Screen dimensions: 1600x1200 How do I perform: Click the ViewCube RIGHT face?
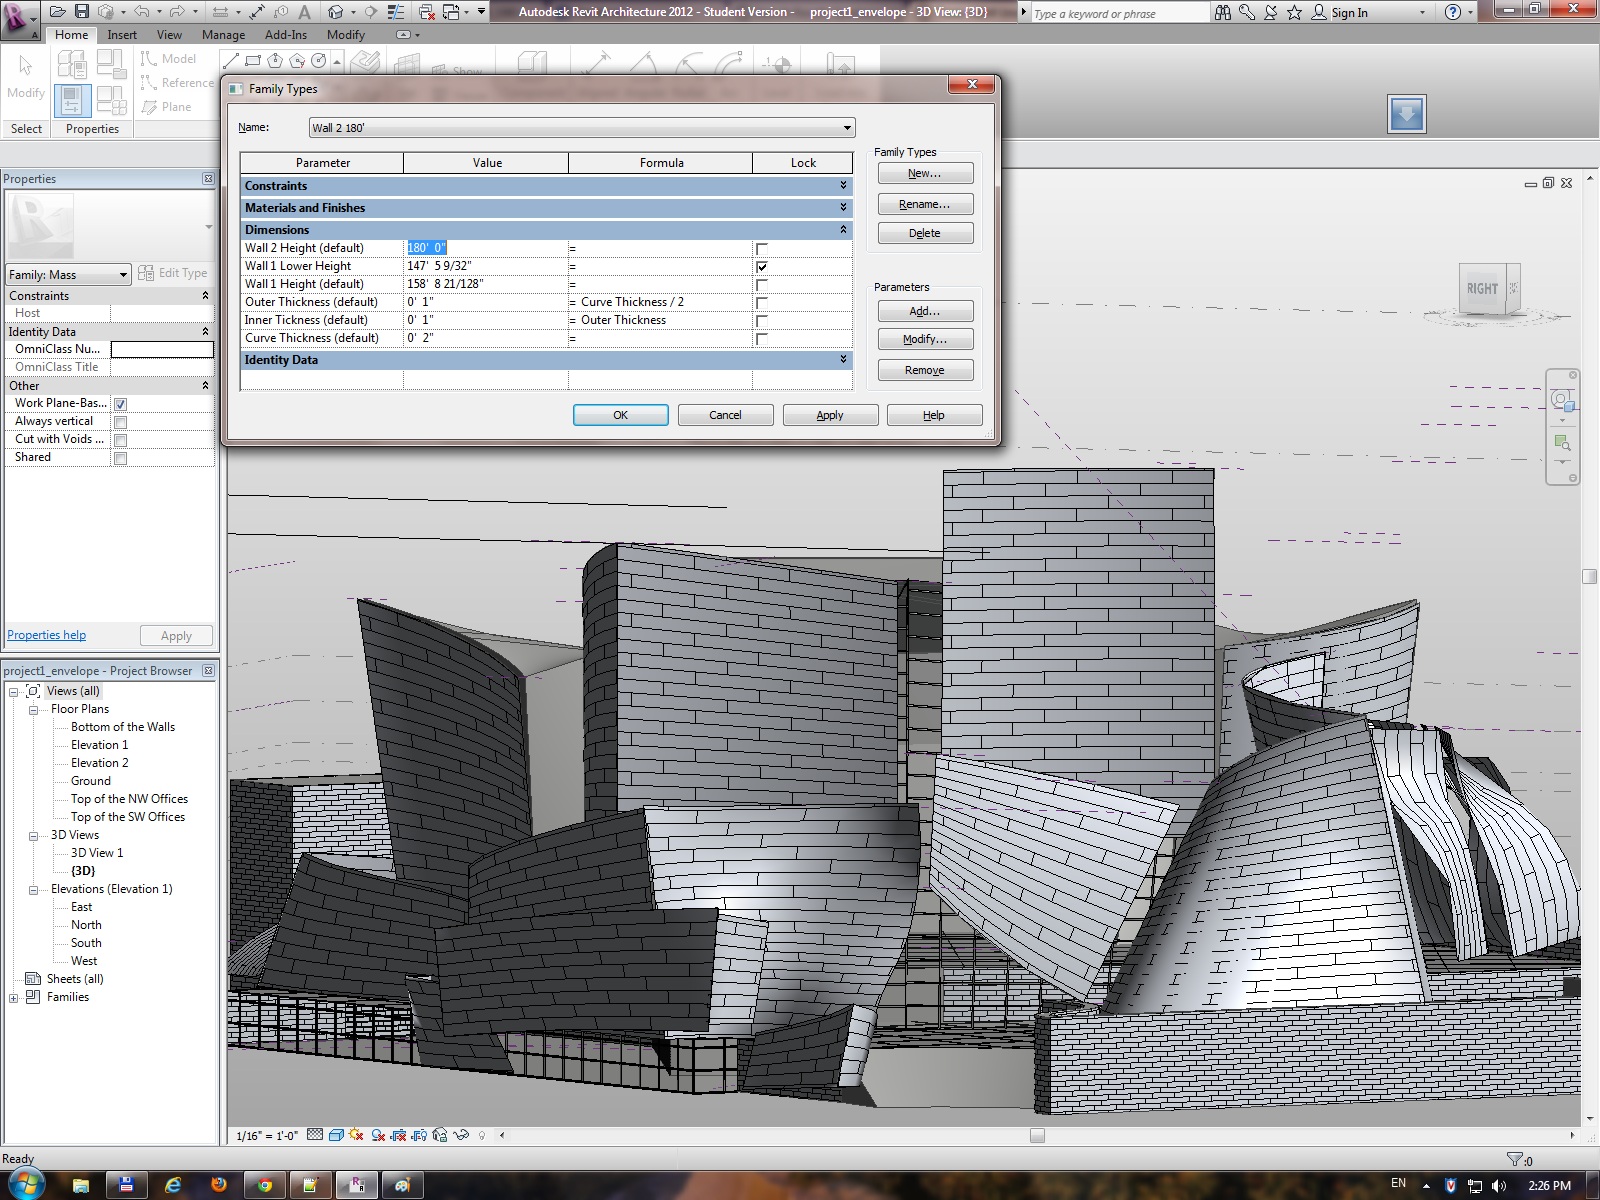(x=1482, y=289)
